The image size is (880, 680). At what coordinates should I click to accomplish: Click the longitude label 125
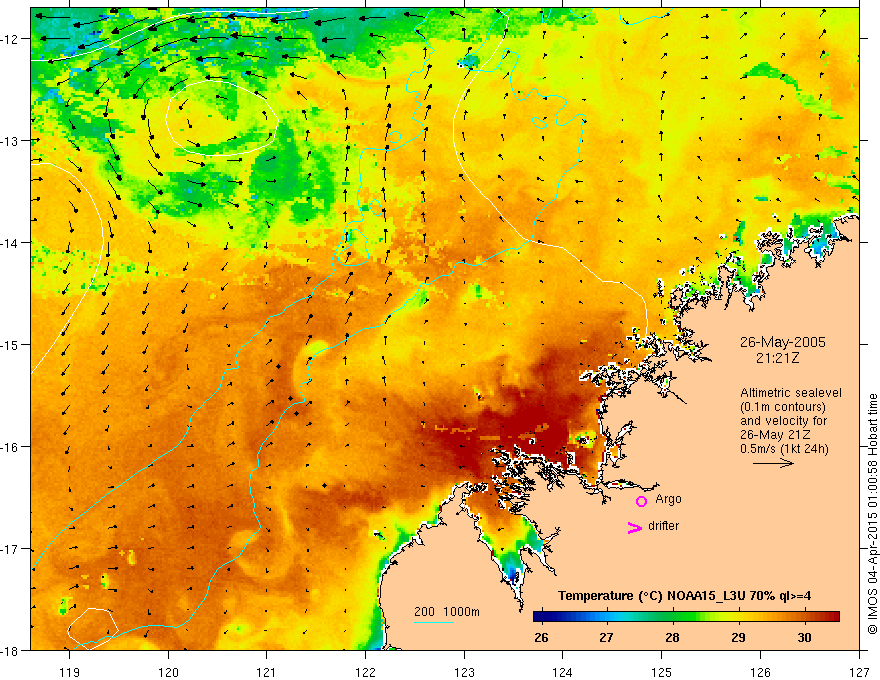662,672
